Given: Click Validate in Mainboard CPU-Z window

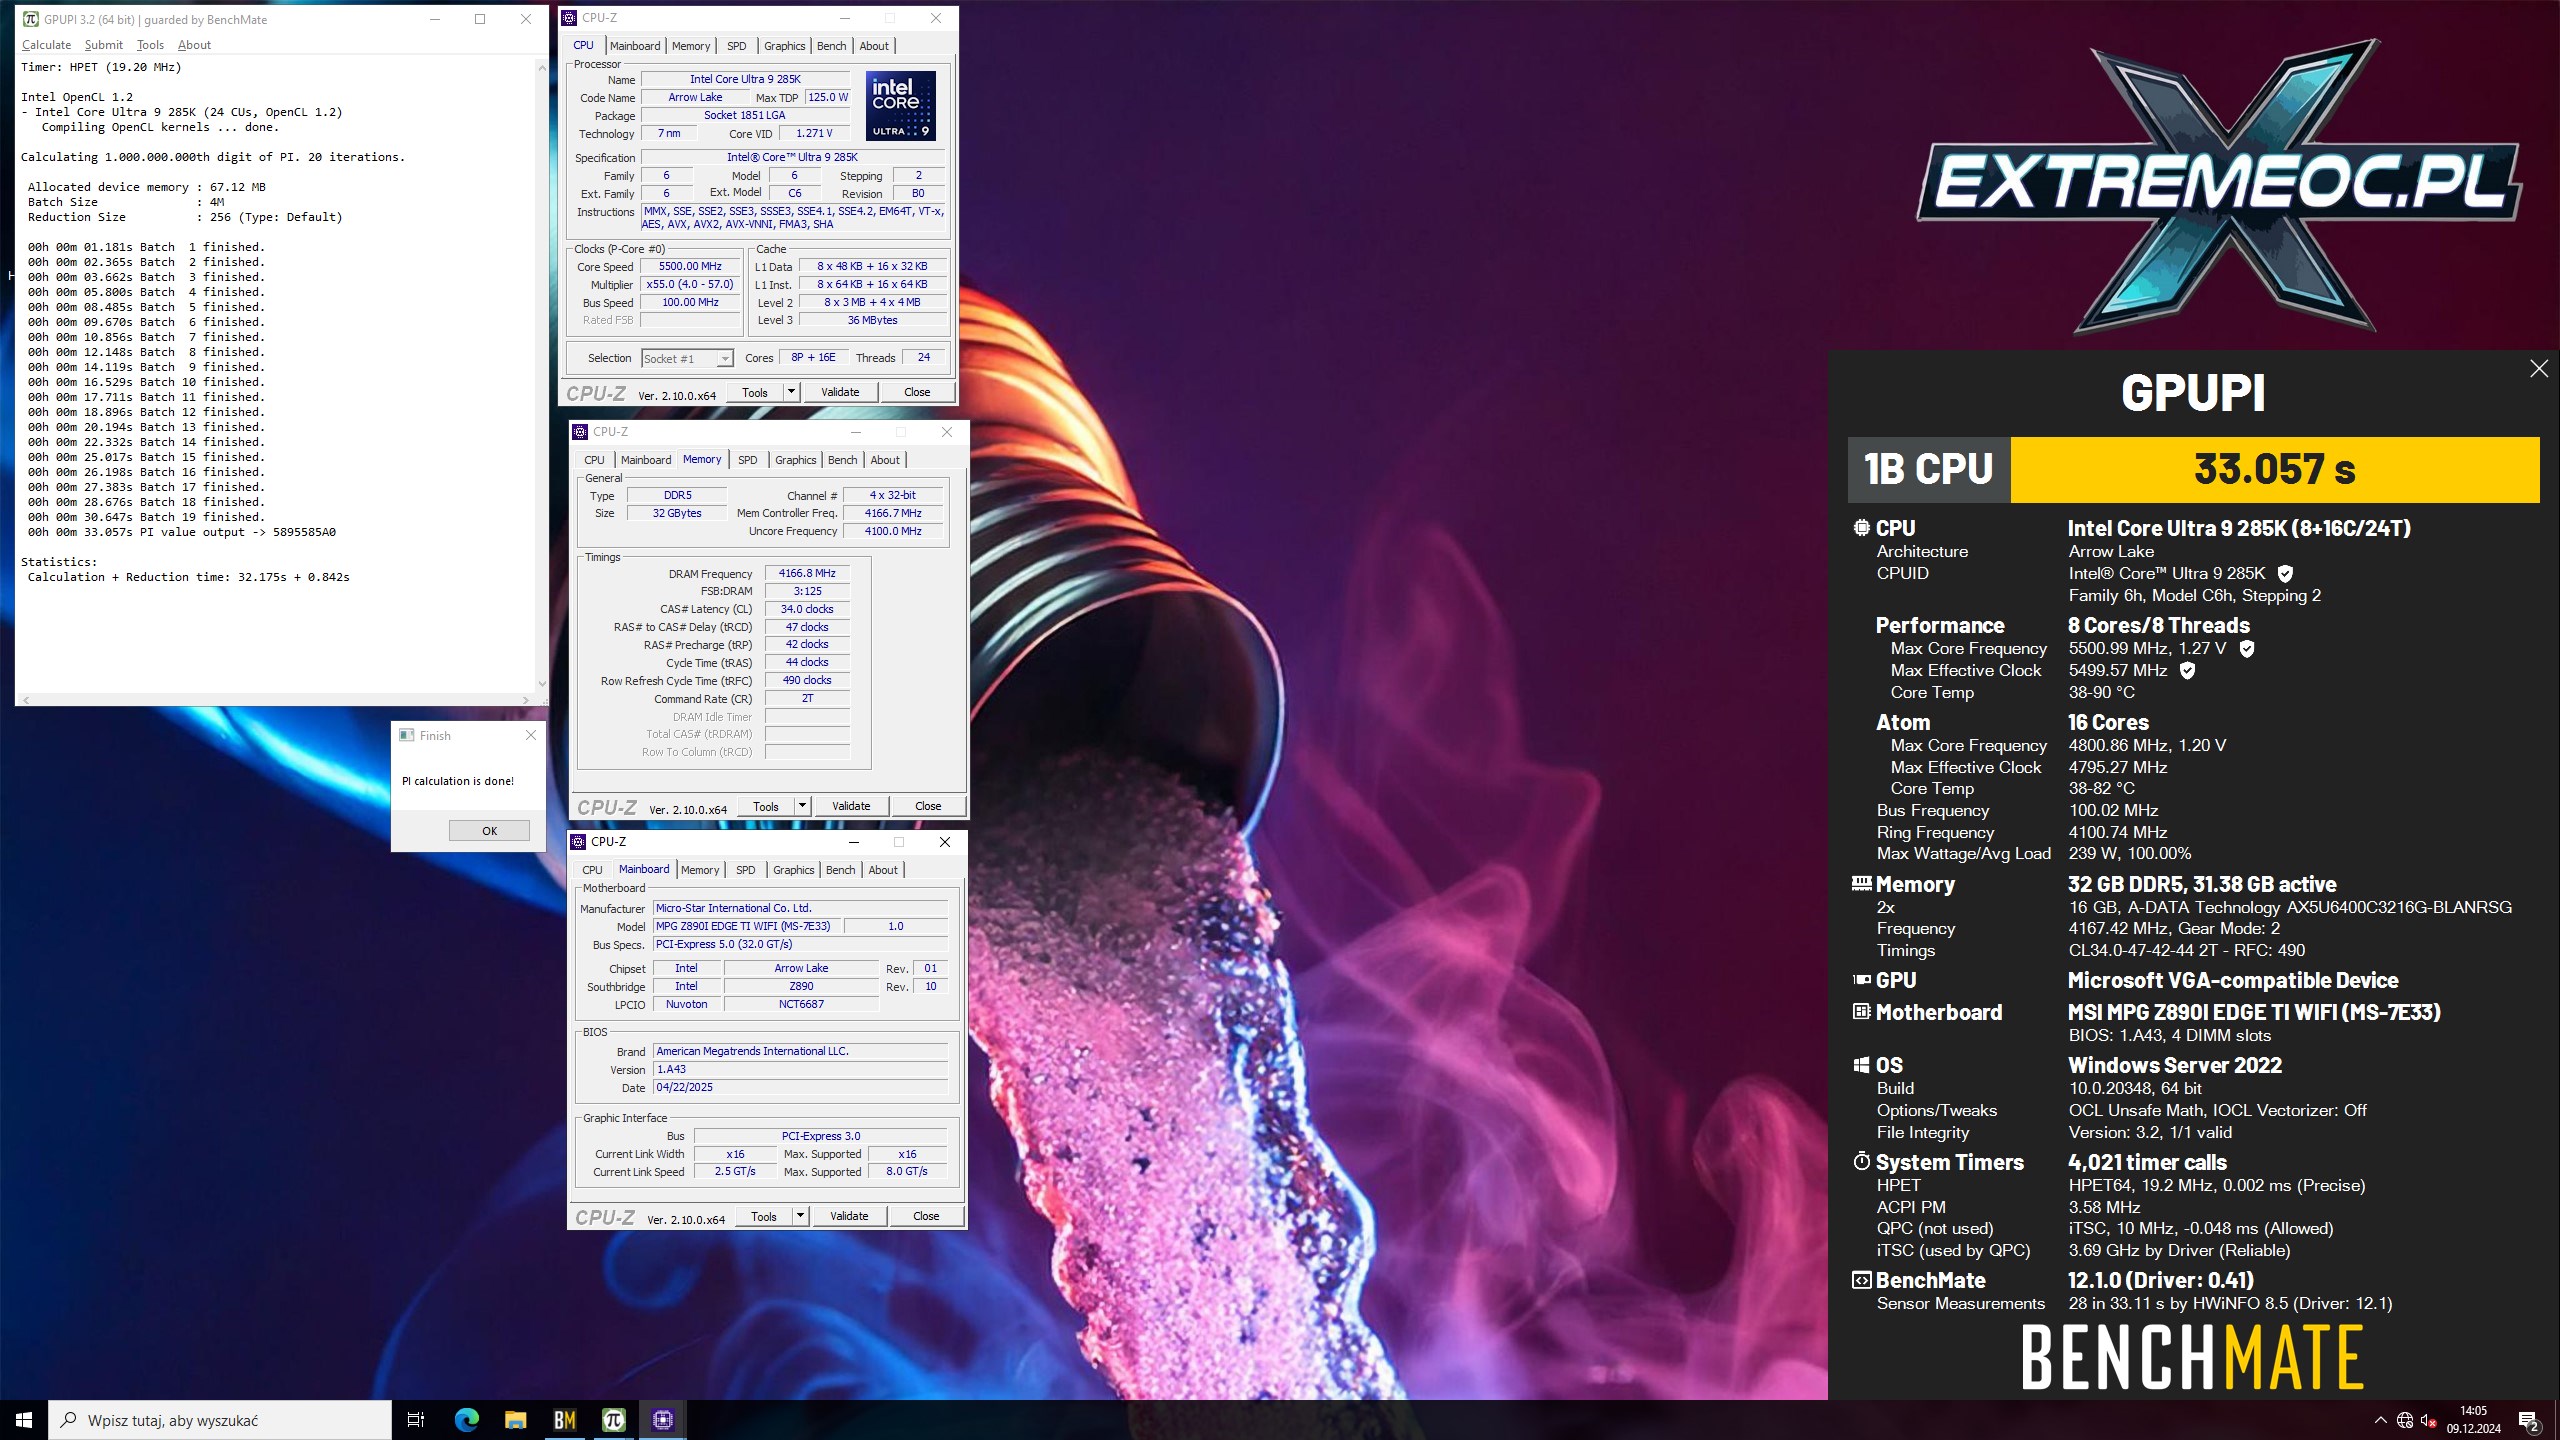Looking at the screenshot, I should point(849,1216).
